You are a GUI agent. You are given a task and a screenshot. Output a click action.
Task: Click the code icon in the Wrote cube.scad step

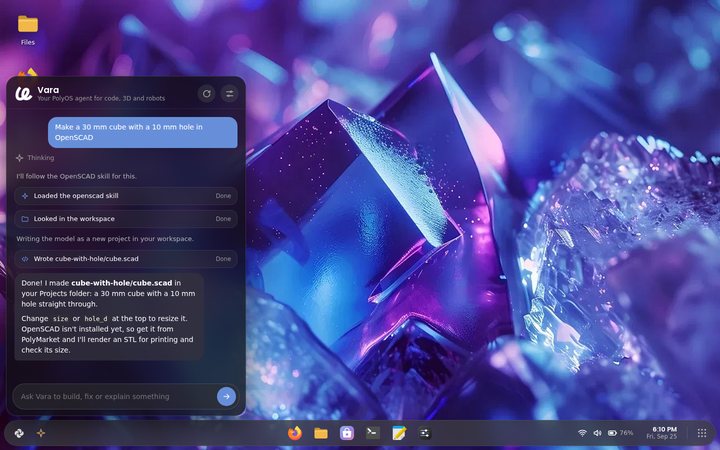pos(25,259)
